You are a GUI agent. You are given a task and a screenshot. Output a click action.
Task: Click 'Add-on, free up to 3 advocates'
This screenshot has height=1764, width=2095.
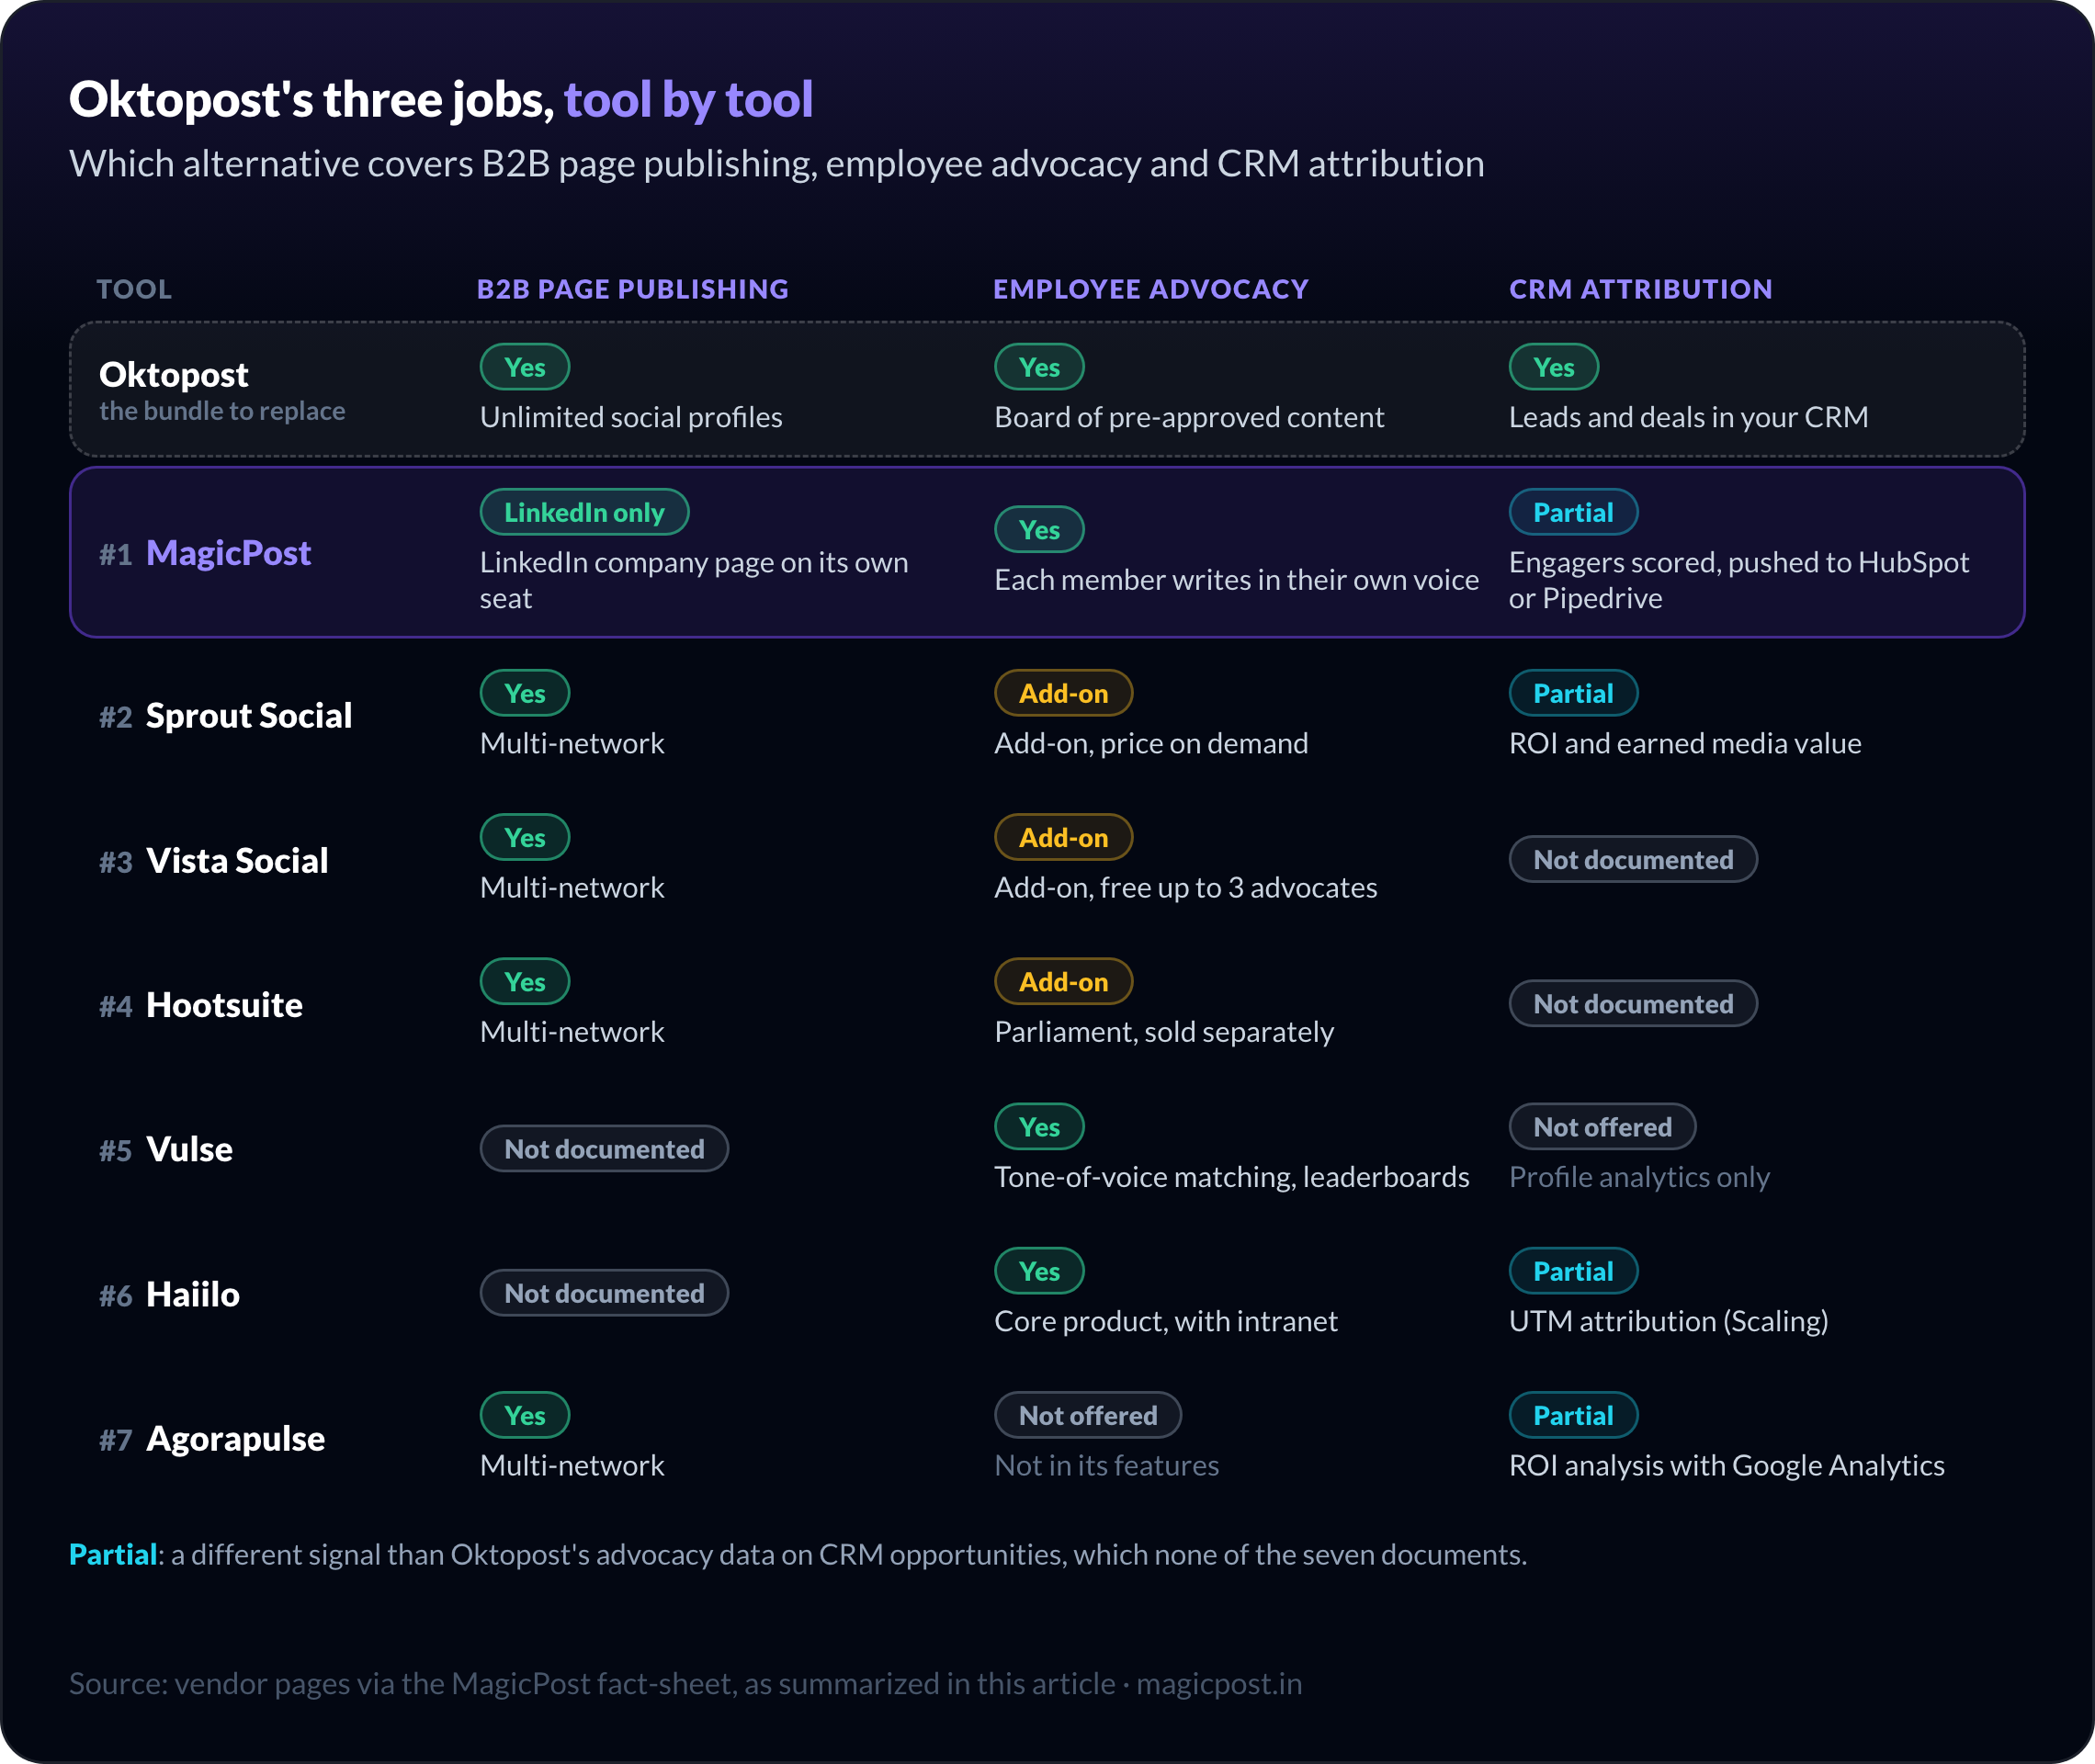pos(1185,887)
